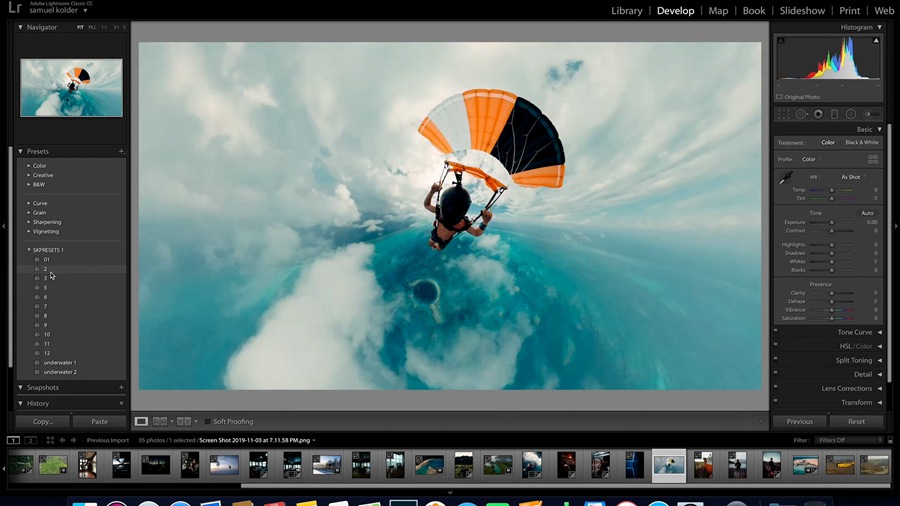Select the Graduated Filter tool
The width and height of the screenshot is (900, 506).
(x=835, y=114)
